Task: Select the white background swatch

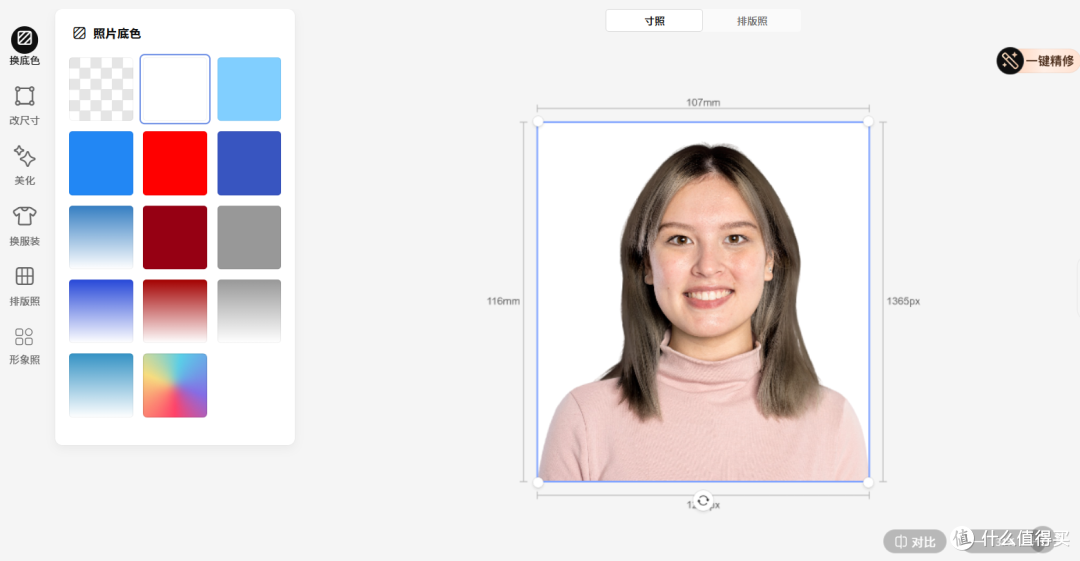Action: 175,89
